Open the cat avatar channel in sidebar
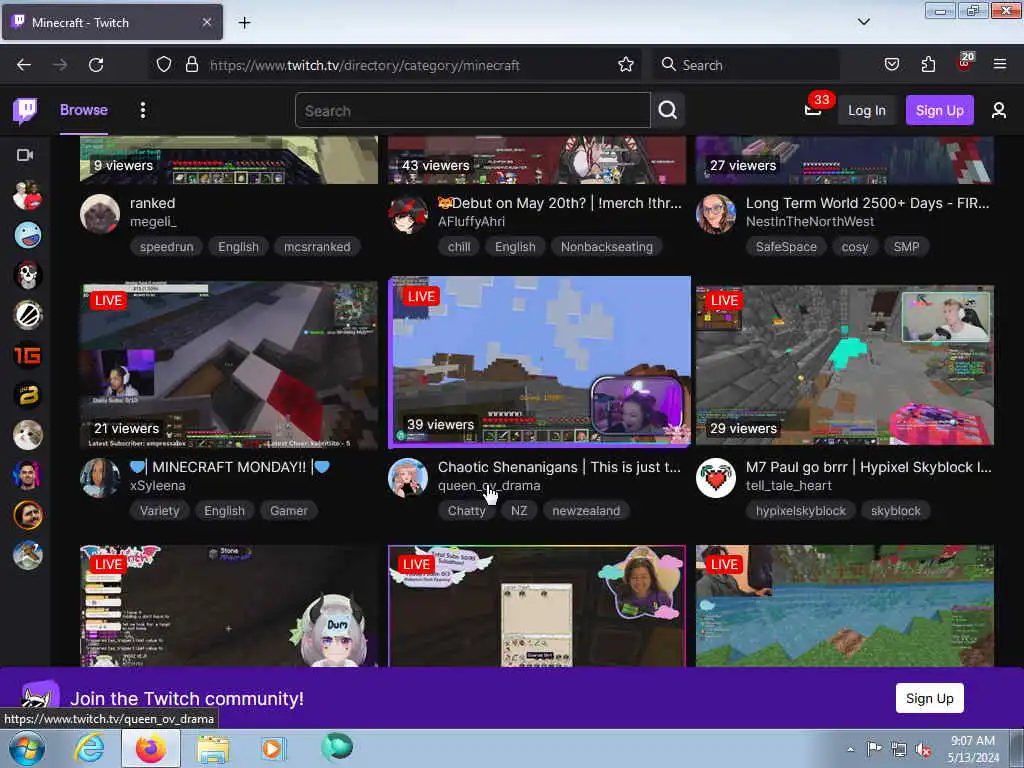The width and height of the screenshot is (1024, 768). (x=27, y=435)
